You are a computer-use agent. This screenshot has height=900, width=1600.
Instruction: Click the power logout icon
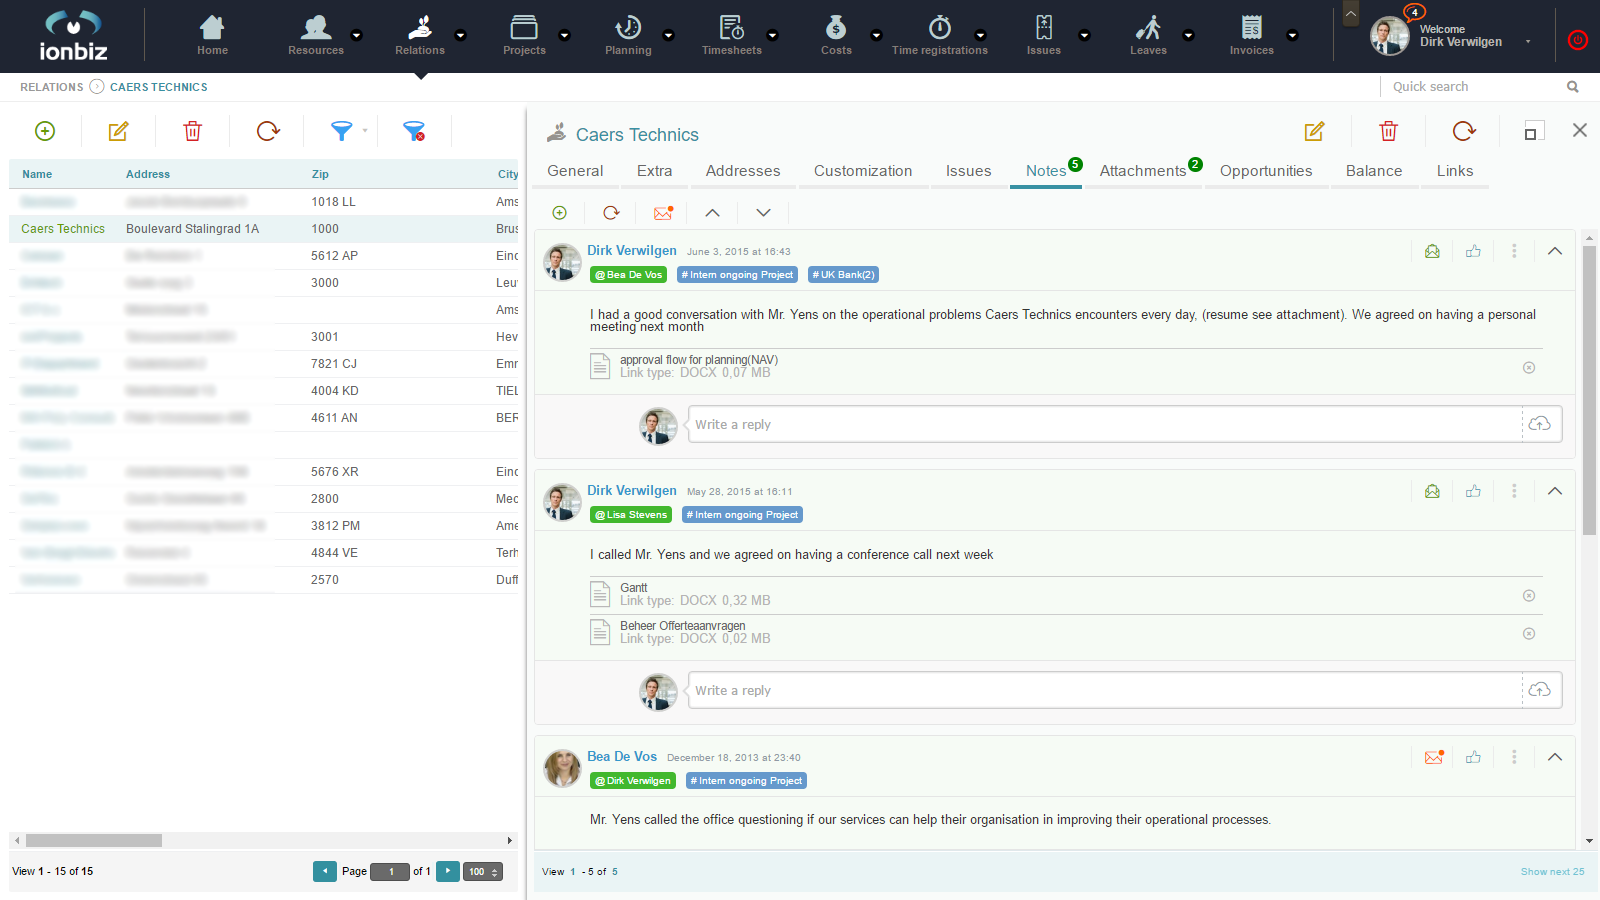[x=1577, y=40]
